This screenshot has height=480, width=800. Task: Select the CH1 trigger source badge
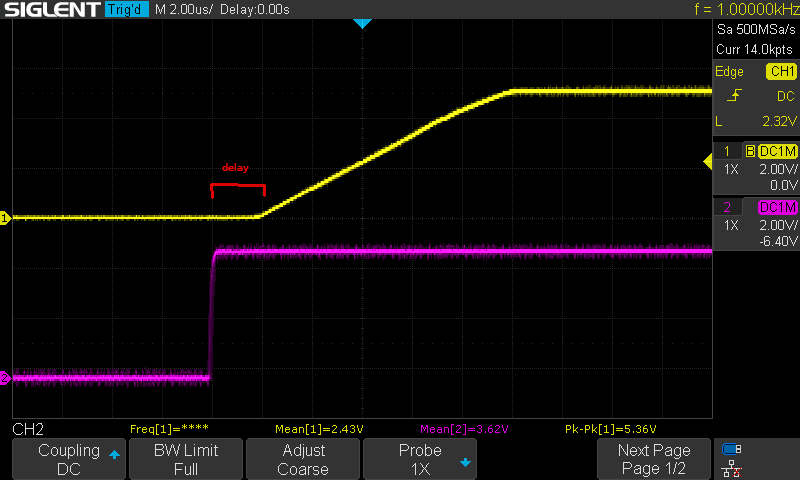point(782,71)
